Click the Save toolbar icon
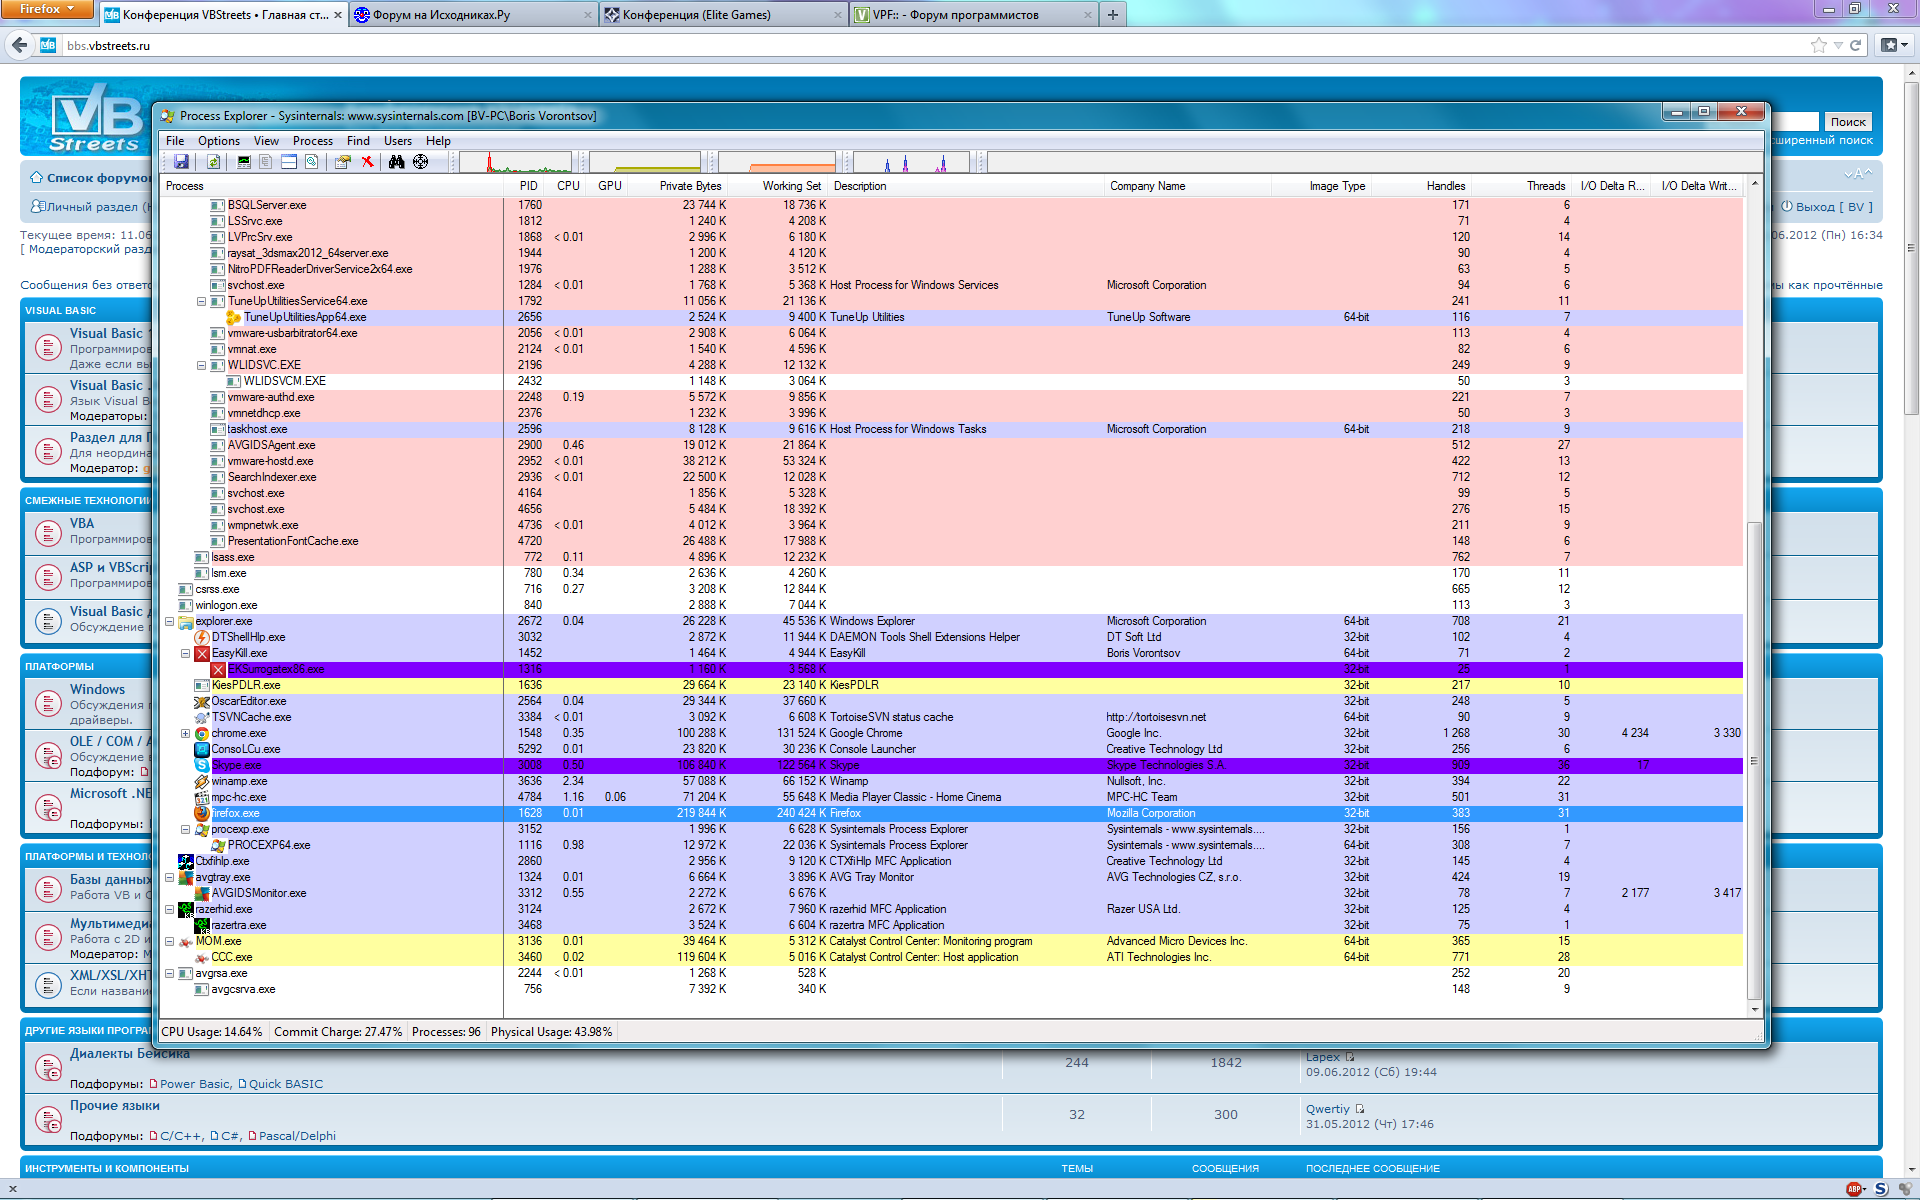 coord(181,161)
